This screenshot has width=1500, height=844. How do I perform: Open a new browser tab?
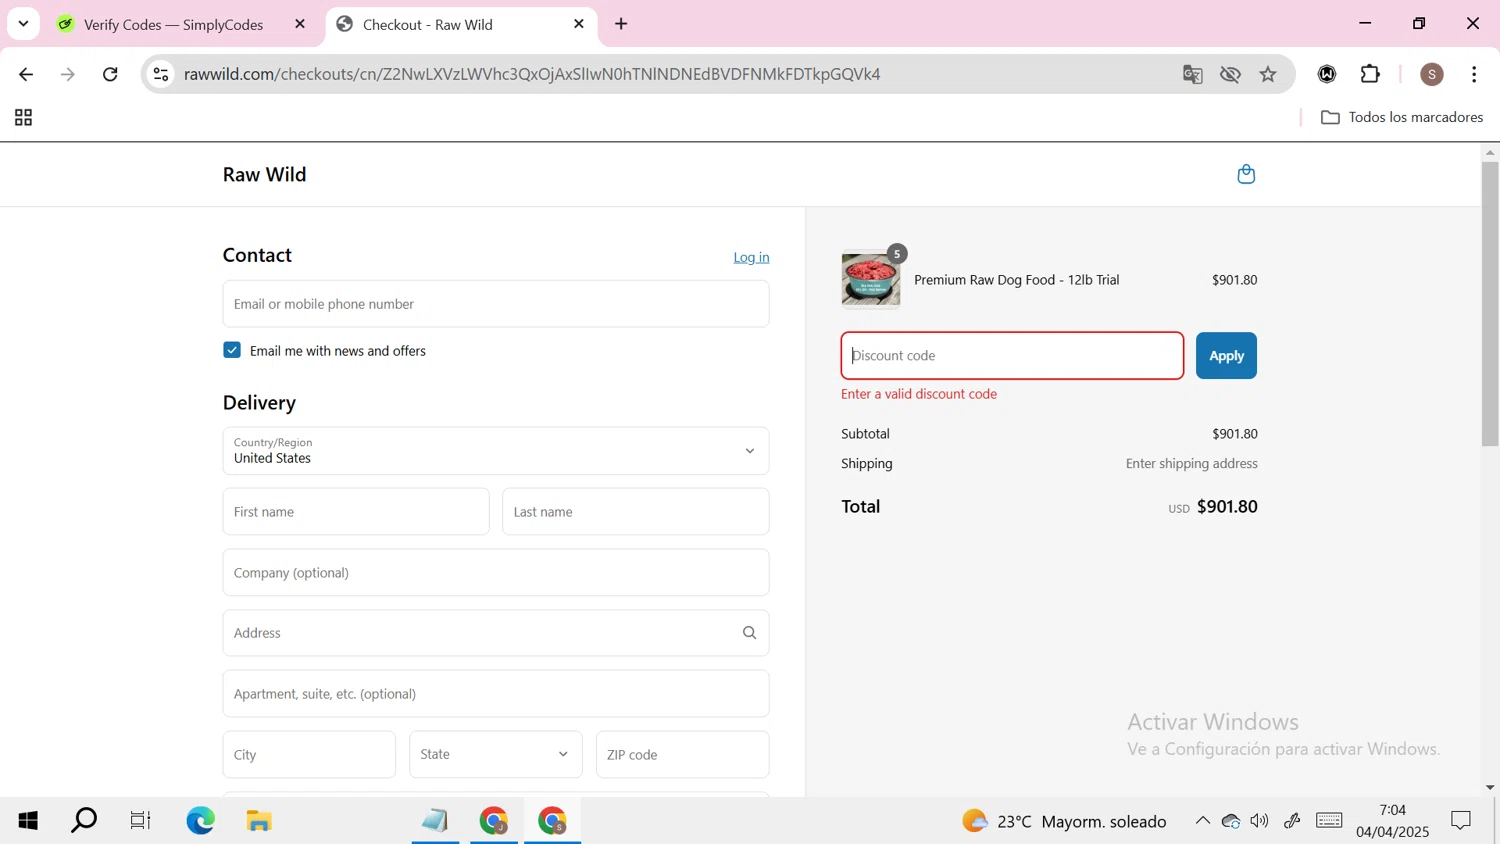click(x=621, y=23)
